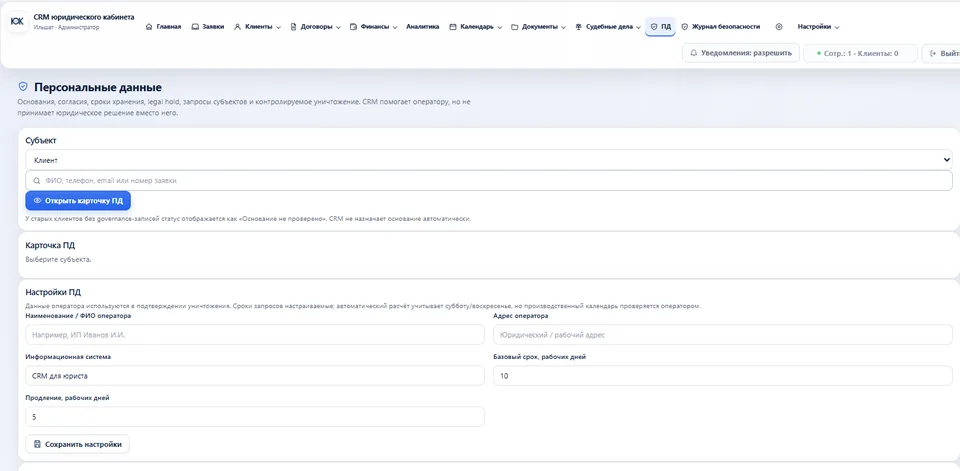Expand the Судебные дела menu
960x471 pixels.
tap(608, 27)
